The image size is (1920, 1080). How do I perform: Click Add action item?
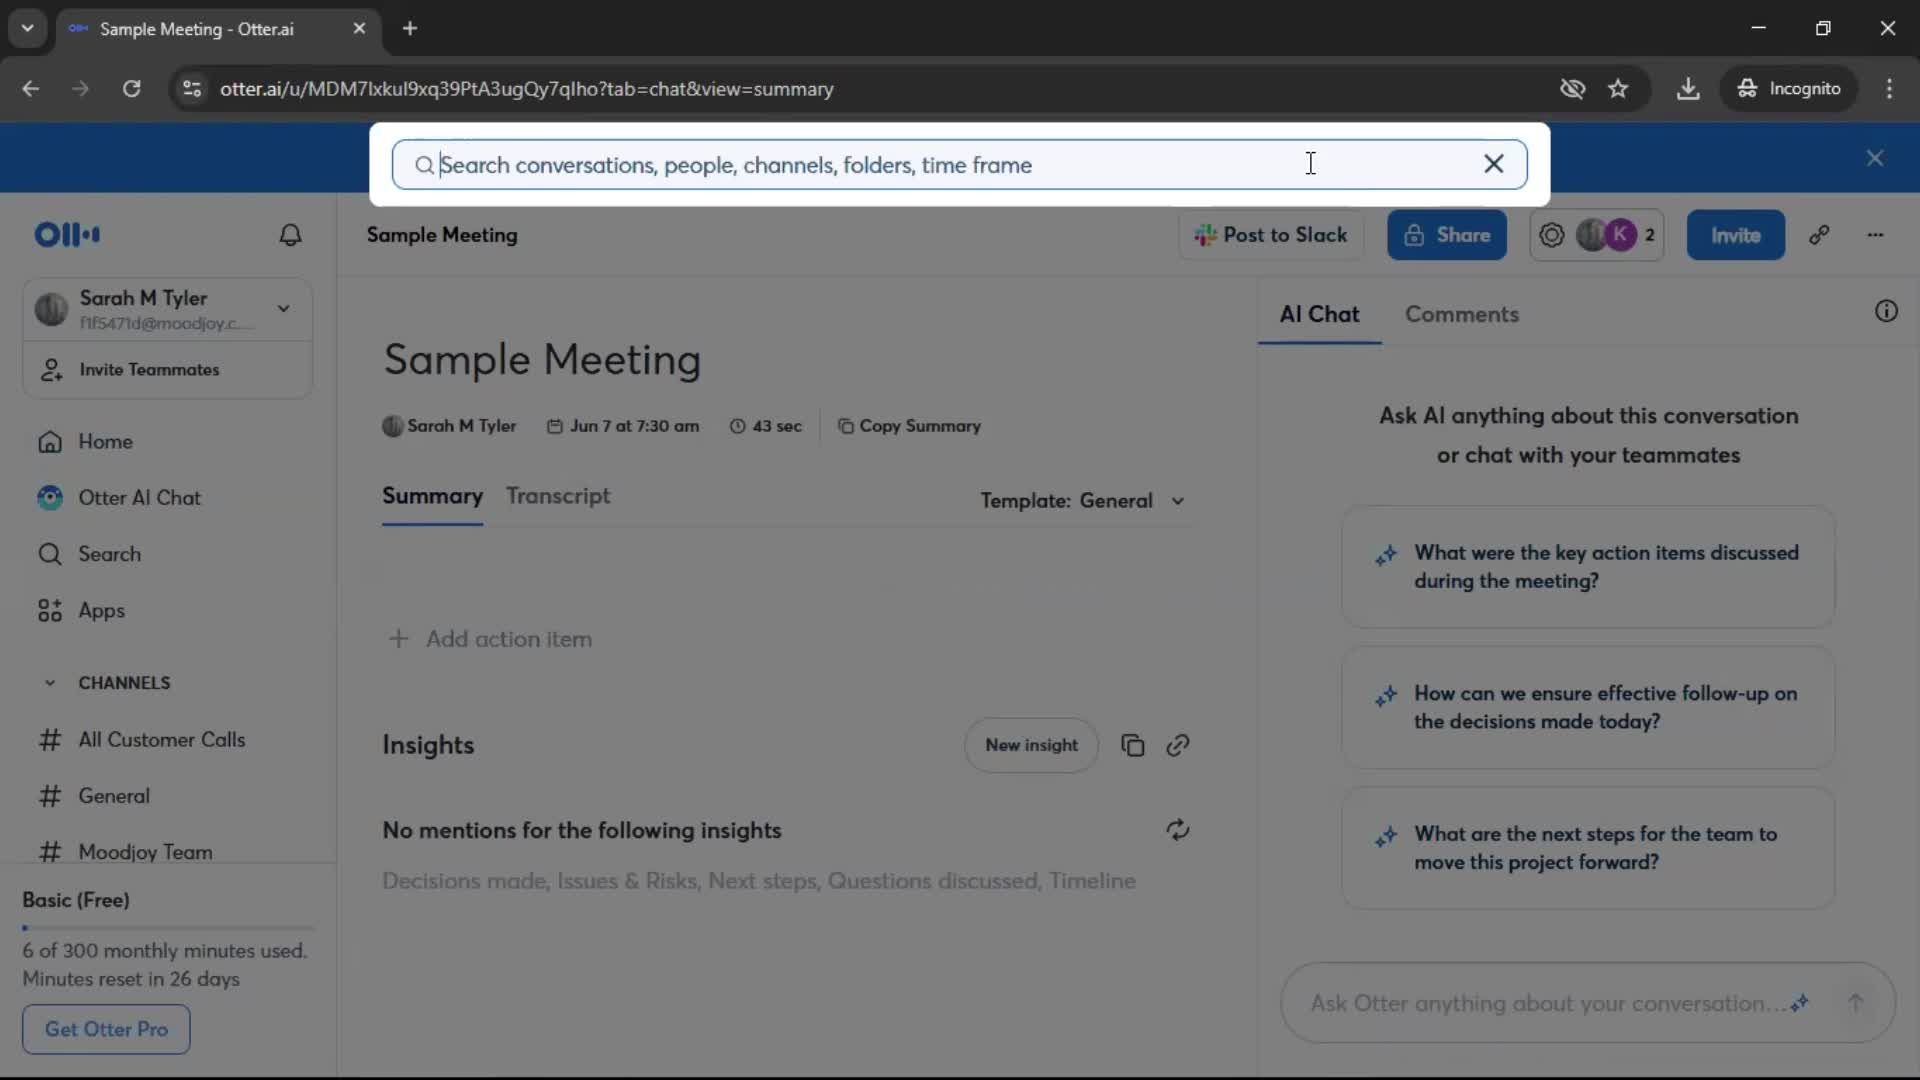(x=490, y=639)
